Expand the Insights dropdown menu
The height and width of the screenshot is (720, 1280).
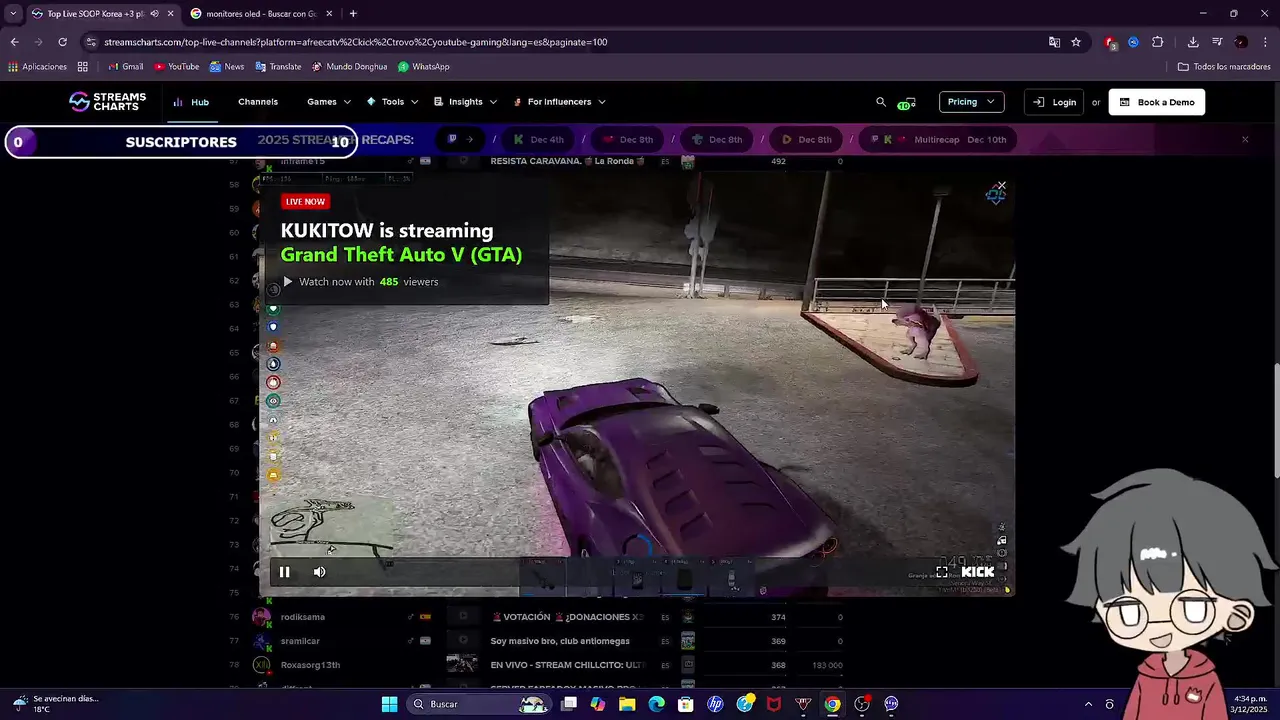[x=465, y=102]
